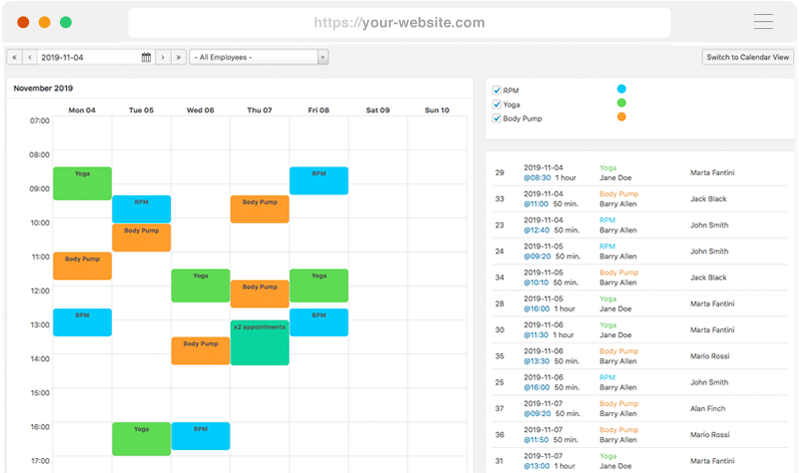Viewport: 799px width, 473px height.
Task: Switch to Calendar View
Action: (748, 57)
